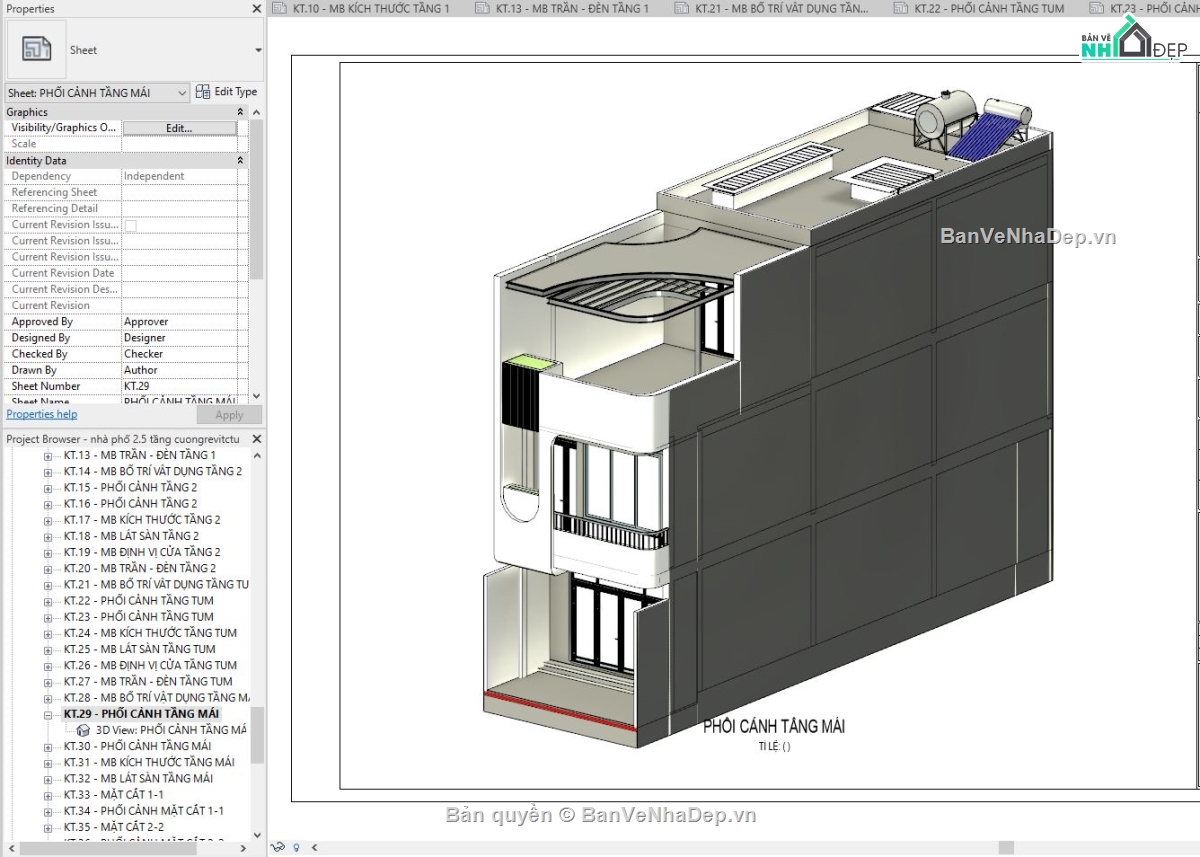
Task: Open the Sheet type selector dropdown arrow
Action: pos(258,50)
